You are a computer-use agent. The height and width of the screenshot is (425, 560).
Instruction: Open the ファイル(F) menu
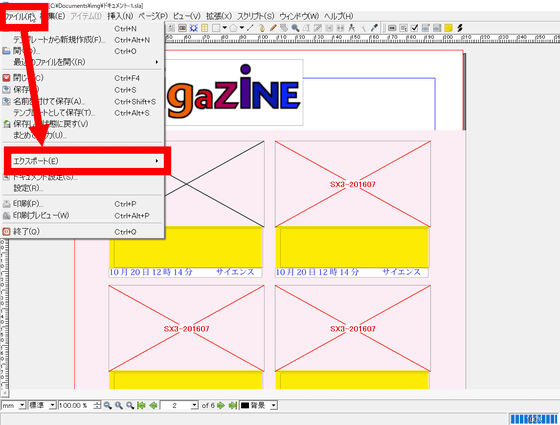(x=20, y=16)
